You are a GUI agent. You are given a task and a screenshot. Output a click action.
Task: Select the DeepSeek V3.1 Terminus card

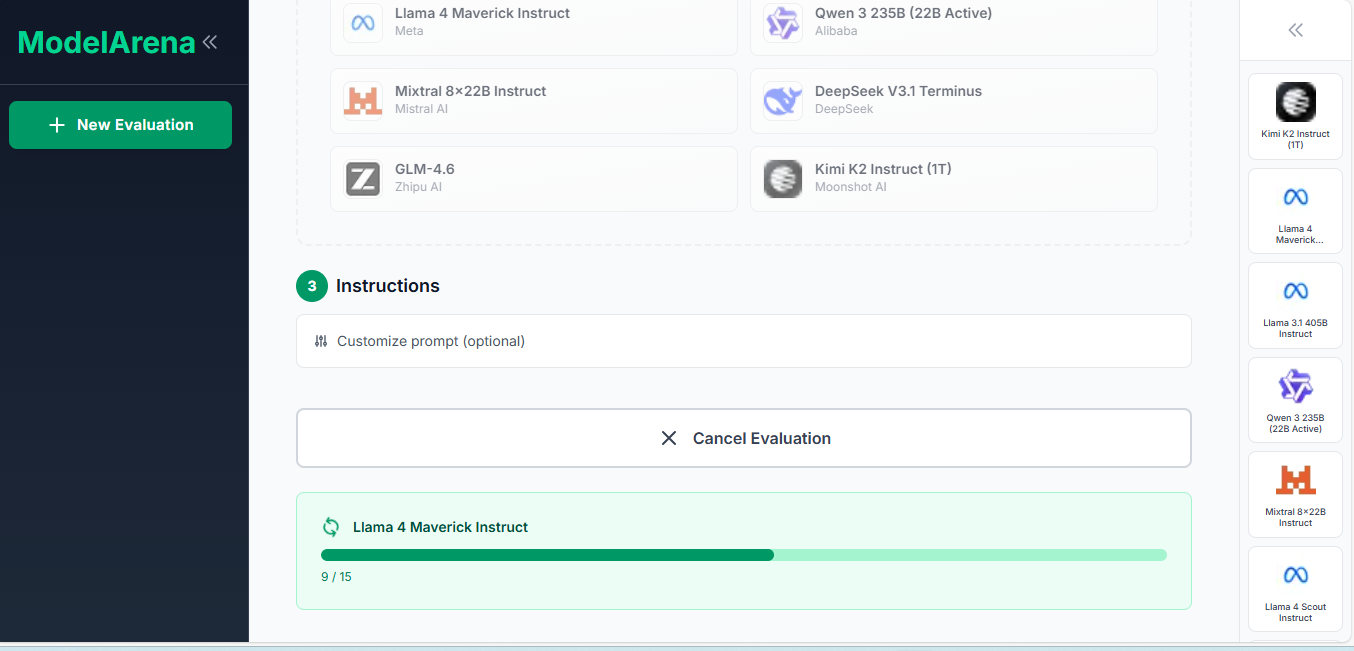tap(954, 101)
